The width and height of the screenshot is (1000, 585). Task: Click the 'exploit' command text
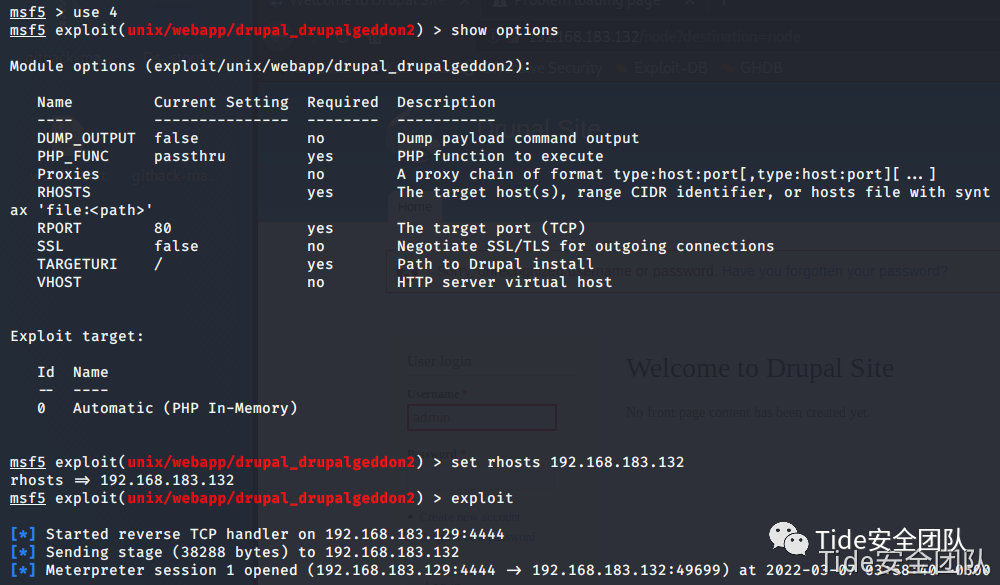(482, 498)
